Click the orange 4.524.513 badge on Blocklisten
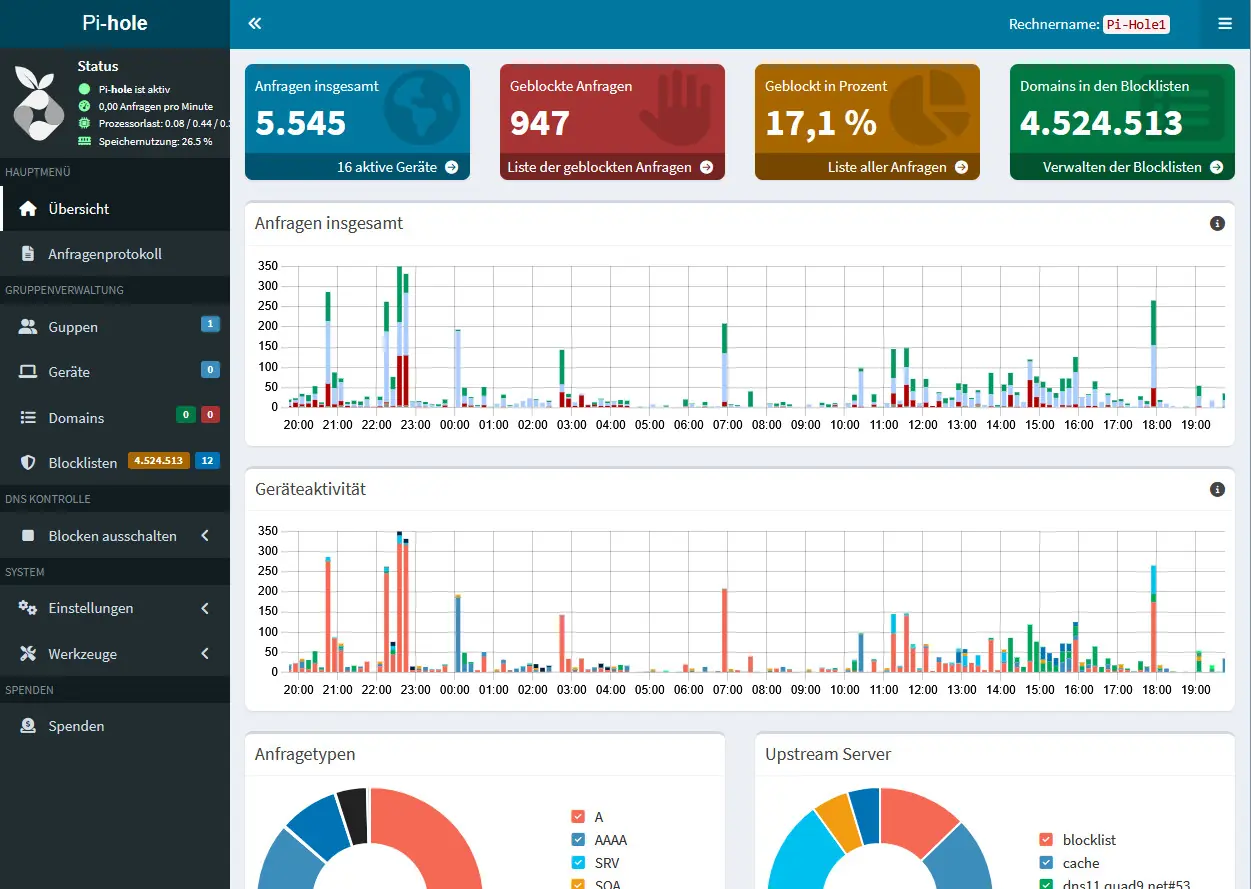 (x=159, y=461)
